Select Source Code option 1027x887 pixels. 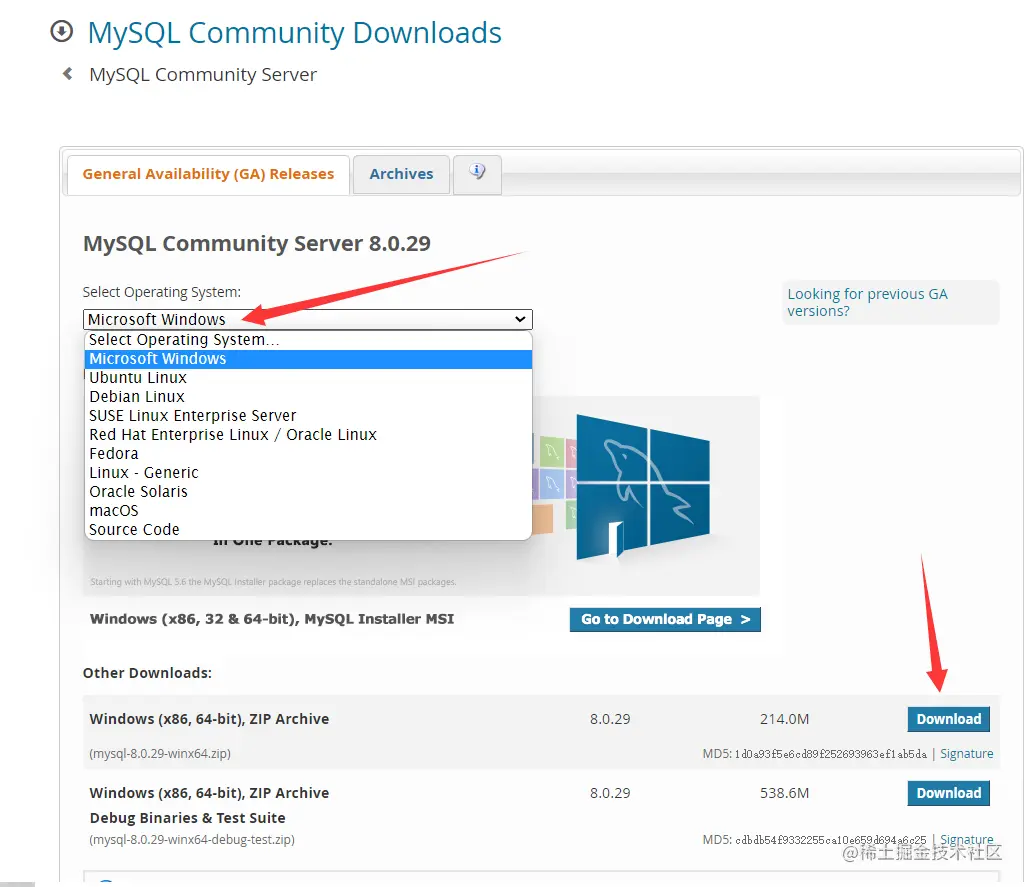point(308,530)
